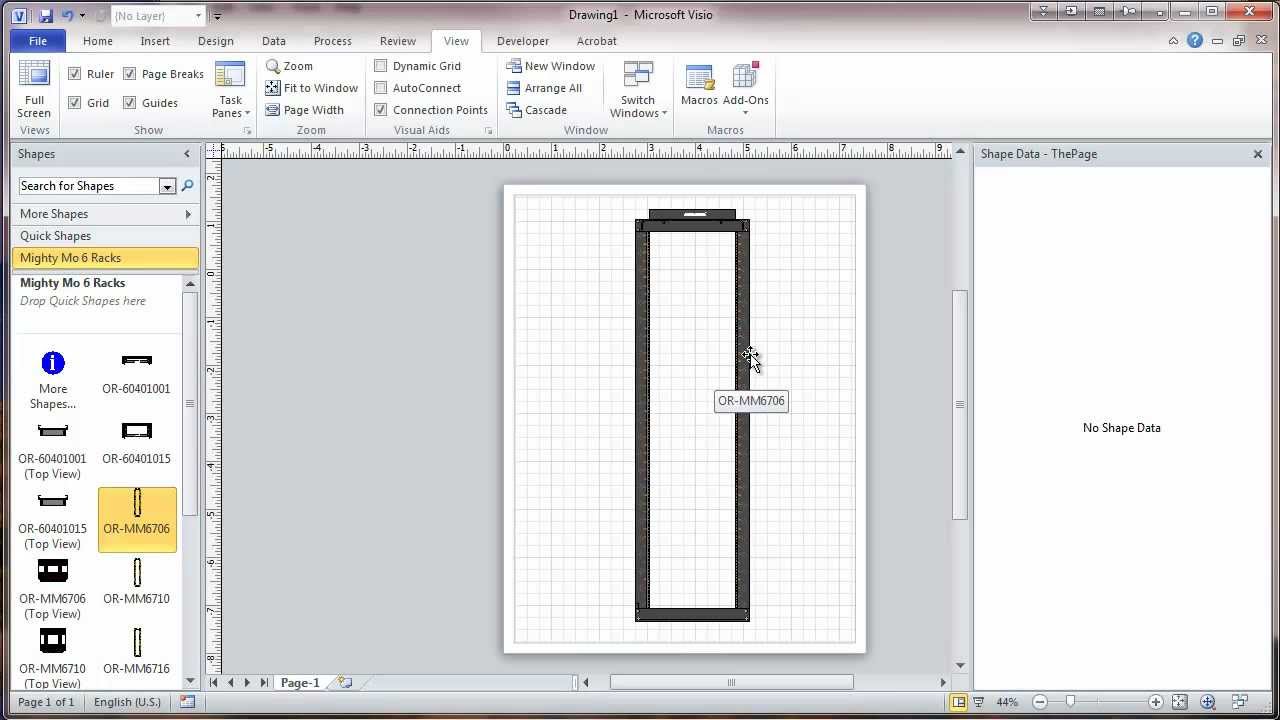Open the Pan and Zoom window icon
Viewport: 1280px width, 720px height.
(1208, 702)
